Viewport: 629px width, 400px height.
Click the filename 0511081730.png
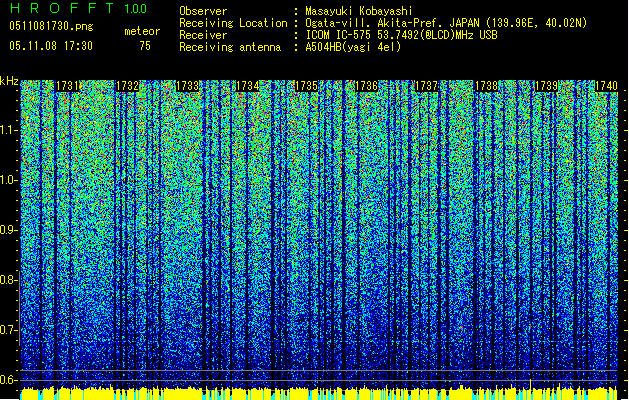click(x=51, y=27)
